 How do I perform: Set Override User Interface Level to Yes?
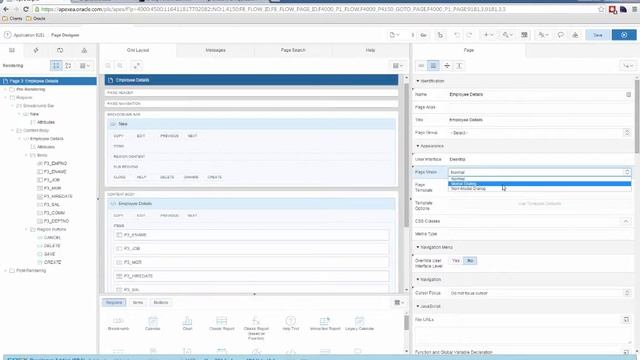click(456, 260)
